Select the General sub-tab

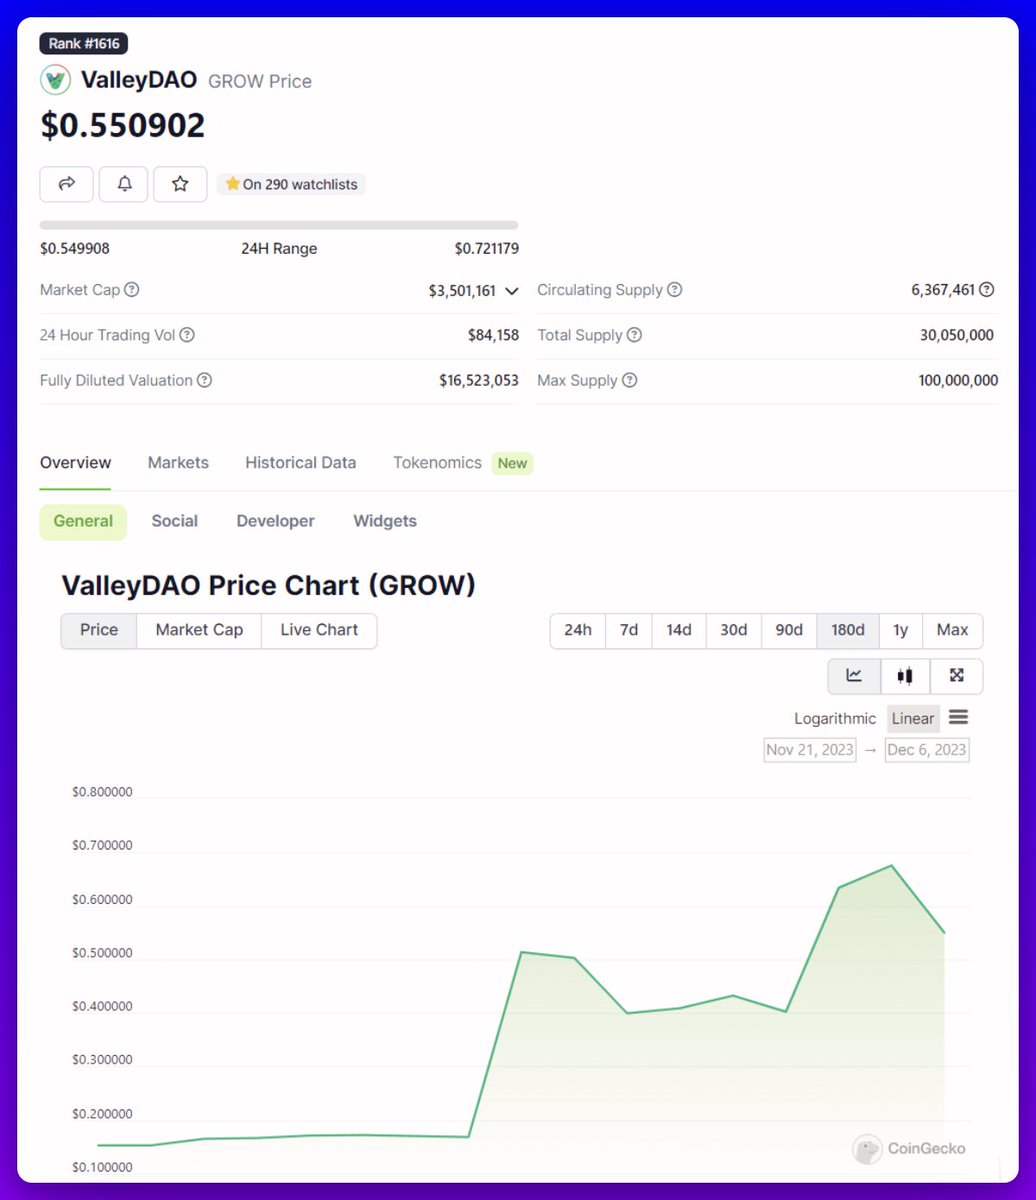click(x=83, y=521)
